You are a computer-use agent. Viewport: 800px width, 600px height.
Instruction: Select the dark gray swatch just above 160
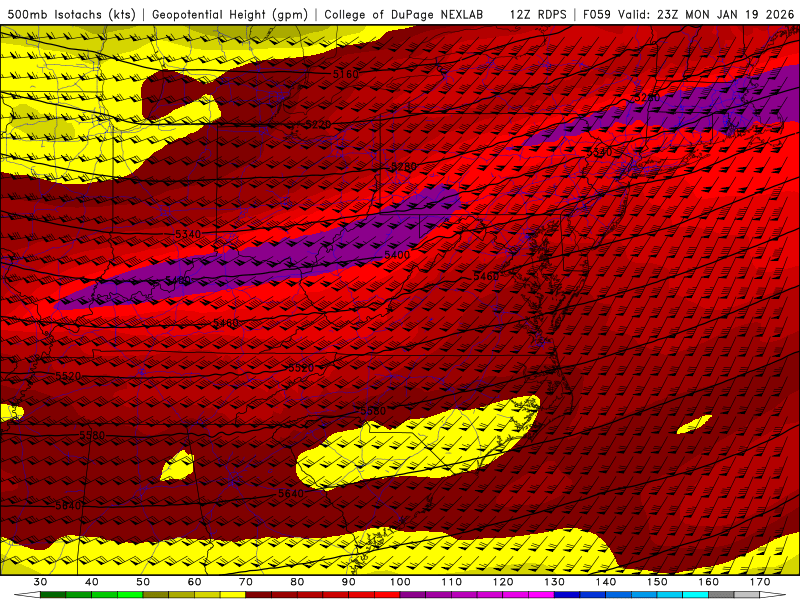tap(721, 595)
